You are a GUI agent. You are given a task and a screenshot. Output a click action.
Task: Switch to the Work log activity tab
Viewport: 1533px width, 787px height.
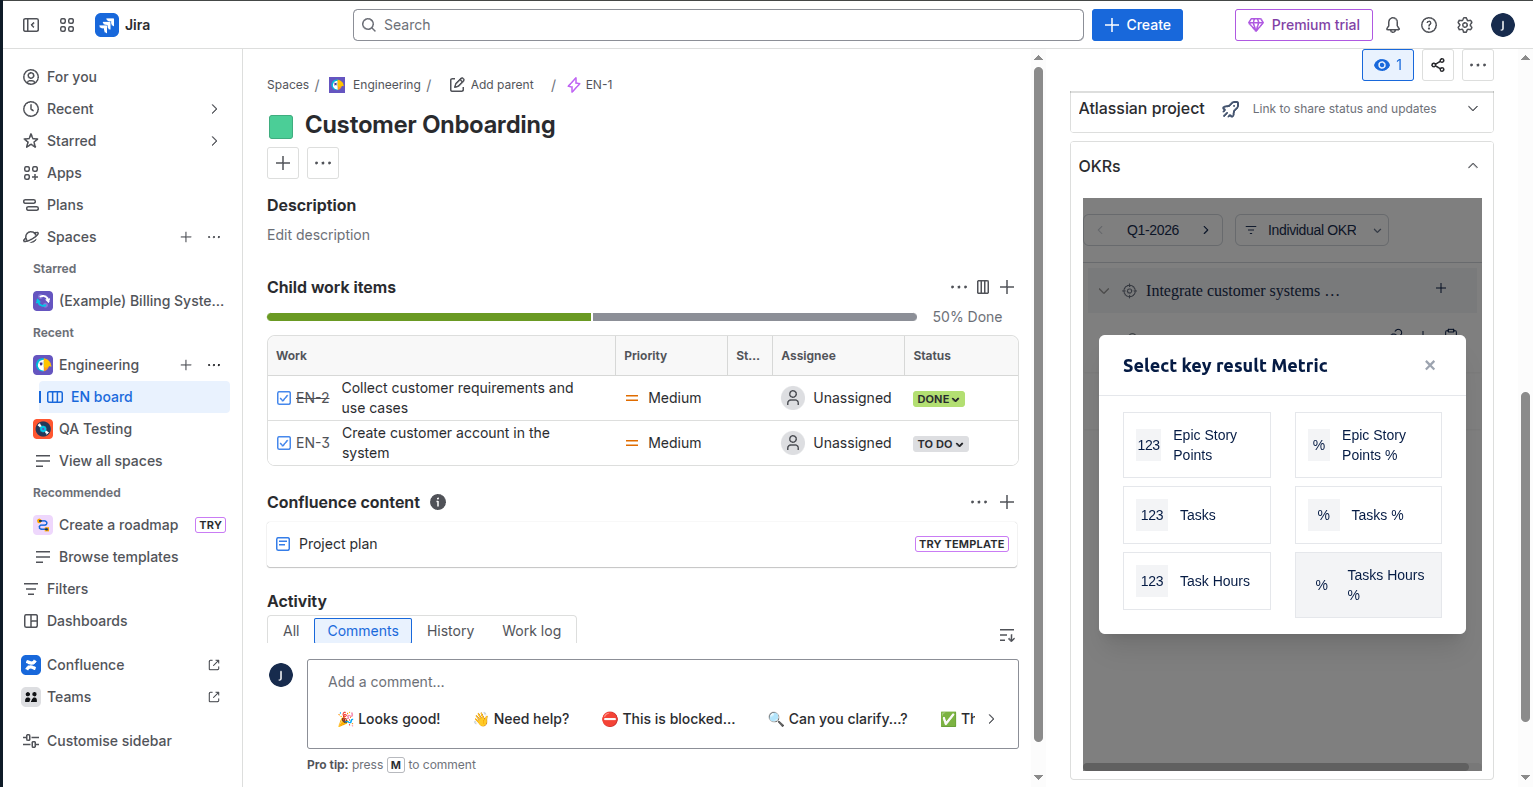pyautogui.click(x=532, y=631)
